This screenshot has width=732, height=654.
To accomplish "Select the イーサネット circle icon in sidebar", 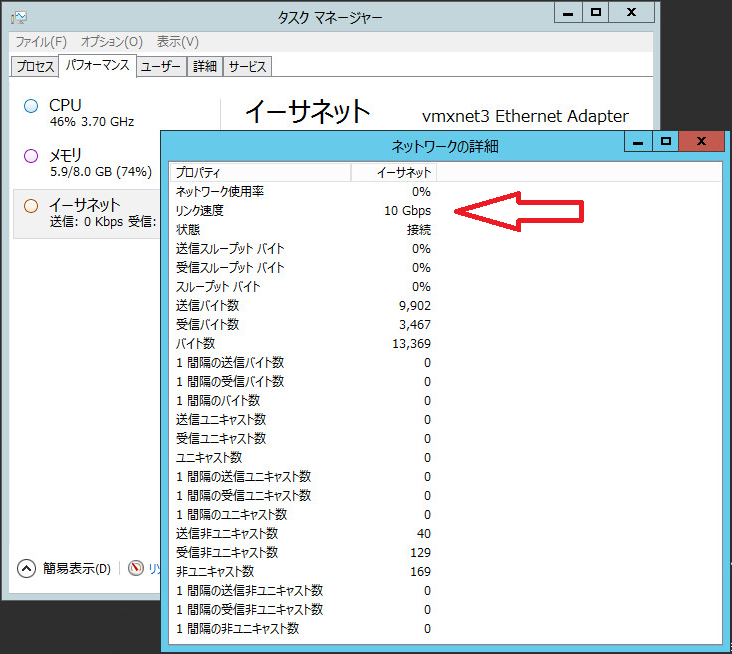I will pos(31,206).
